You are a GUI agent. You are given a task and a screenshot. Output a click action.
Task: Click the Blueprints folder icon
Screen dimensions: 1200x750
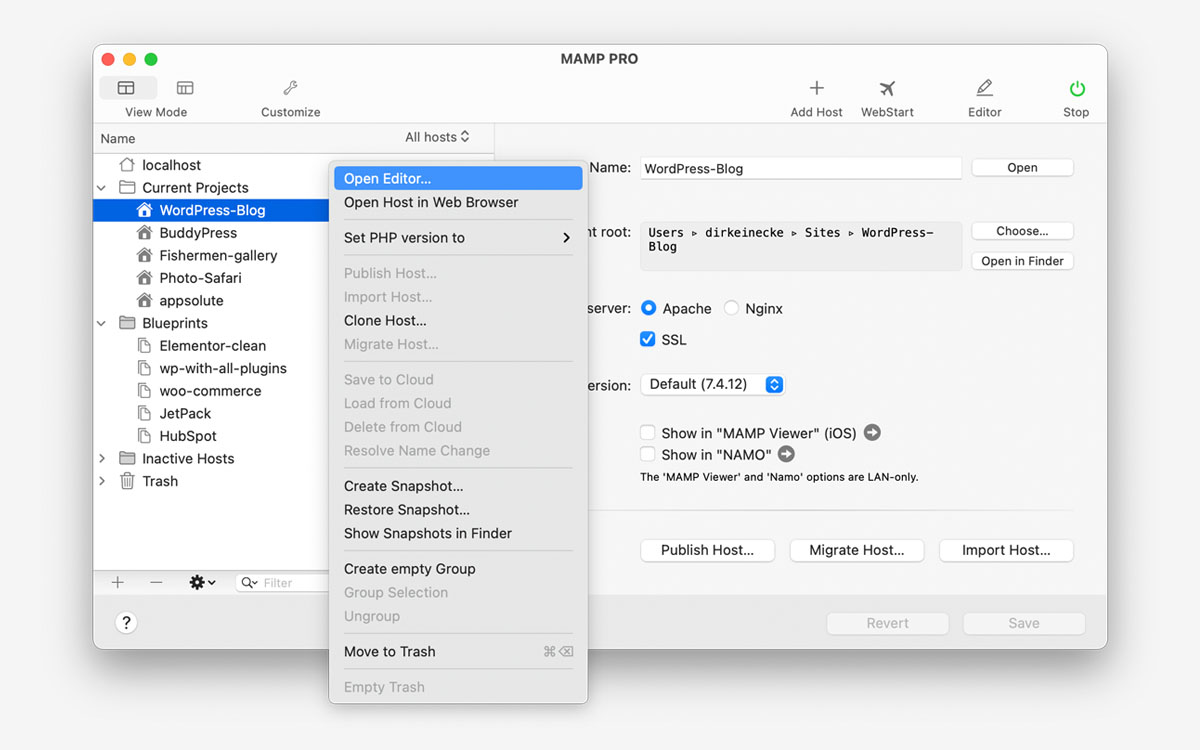tap(127, 323)
